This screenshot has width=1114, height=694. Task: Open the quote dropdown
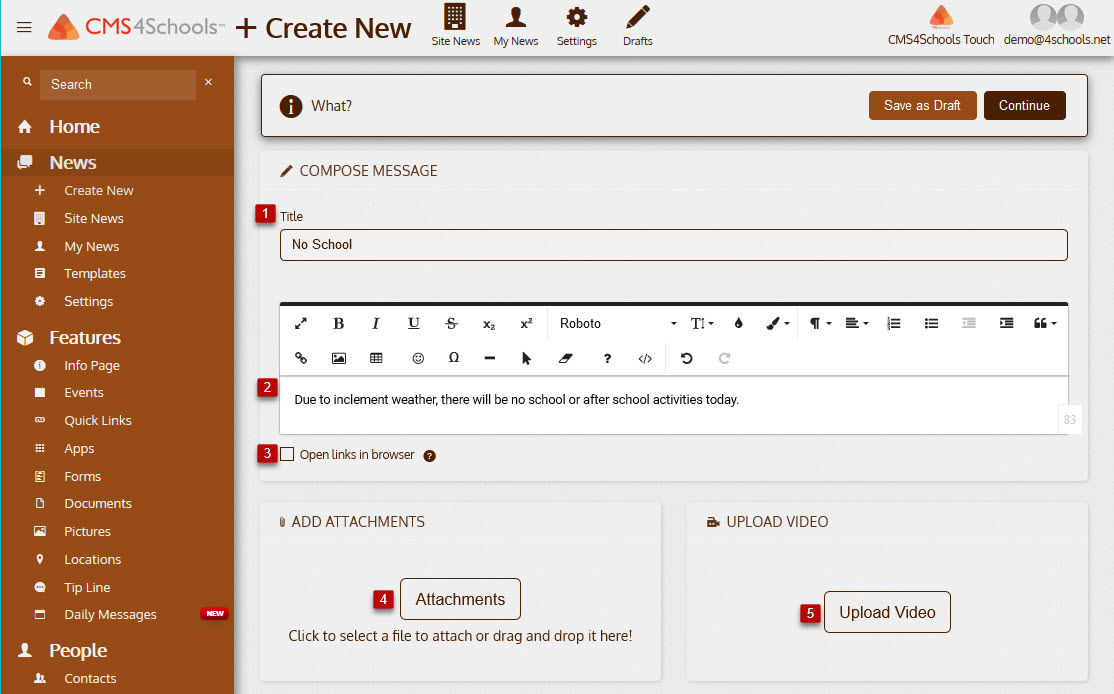tap(1045, 323)
